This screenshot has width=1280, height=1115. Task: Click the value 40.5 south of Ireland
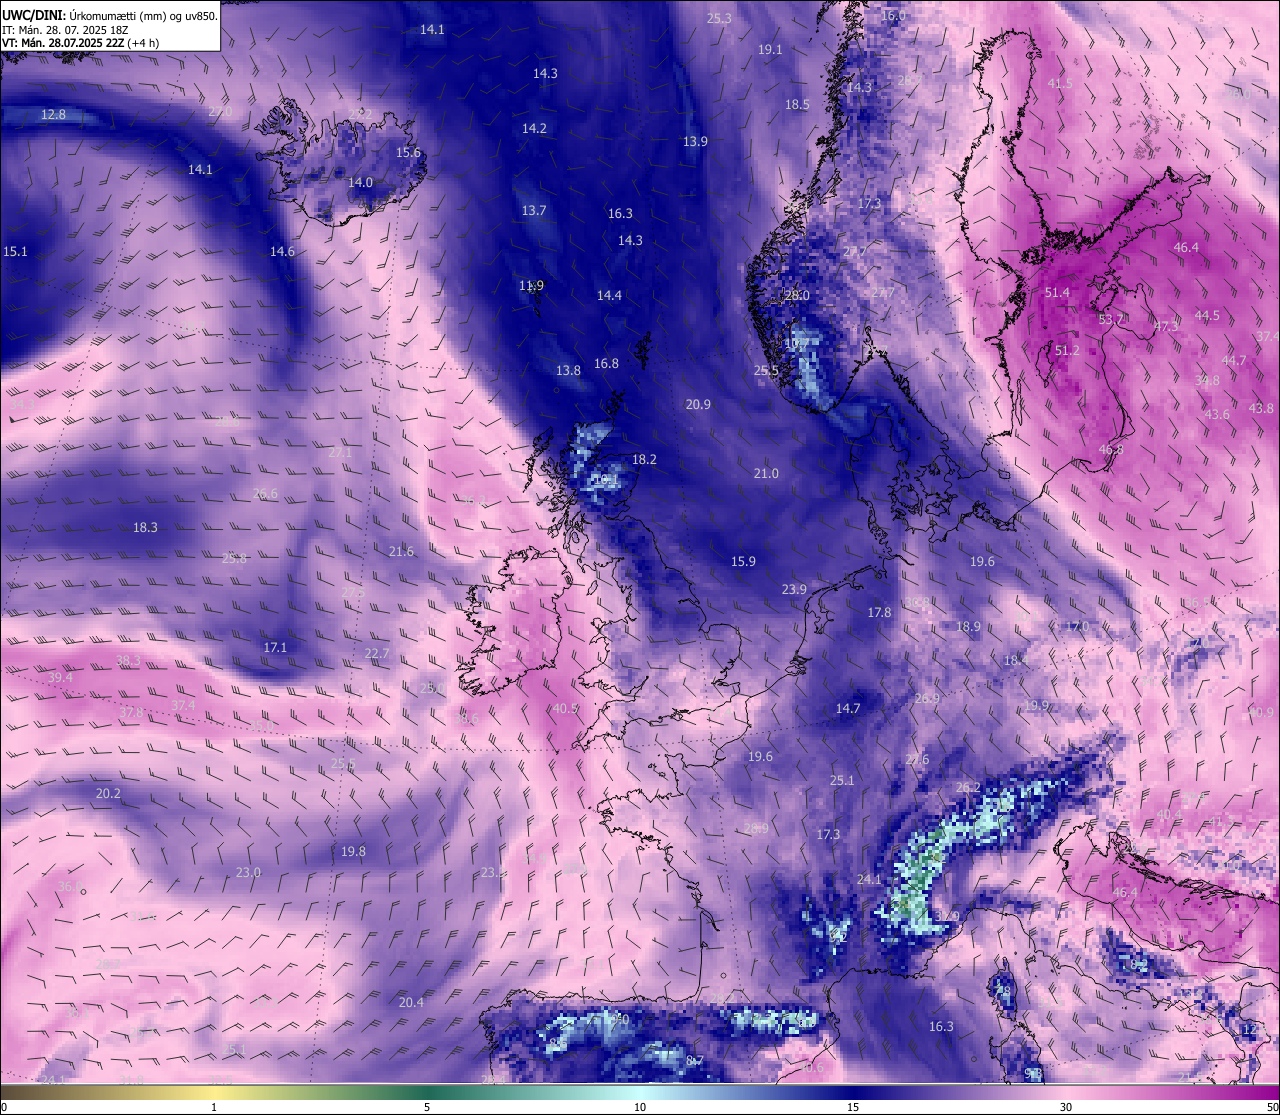(x=565, y=709)
